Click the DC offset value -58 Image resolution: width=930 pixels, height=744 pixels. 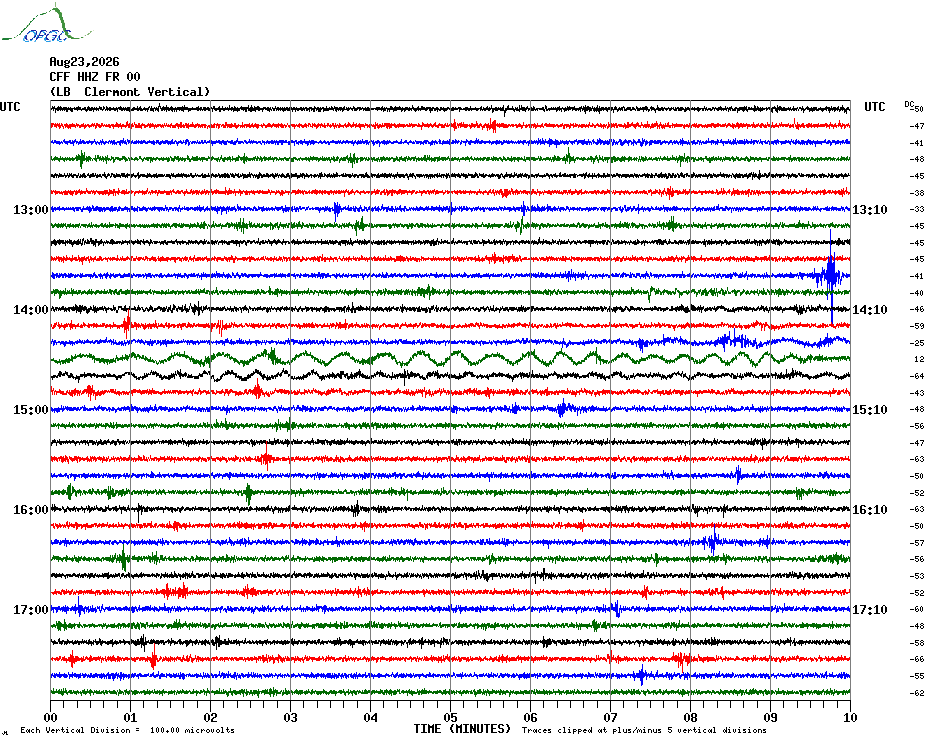coord(917,643)
